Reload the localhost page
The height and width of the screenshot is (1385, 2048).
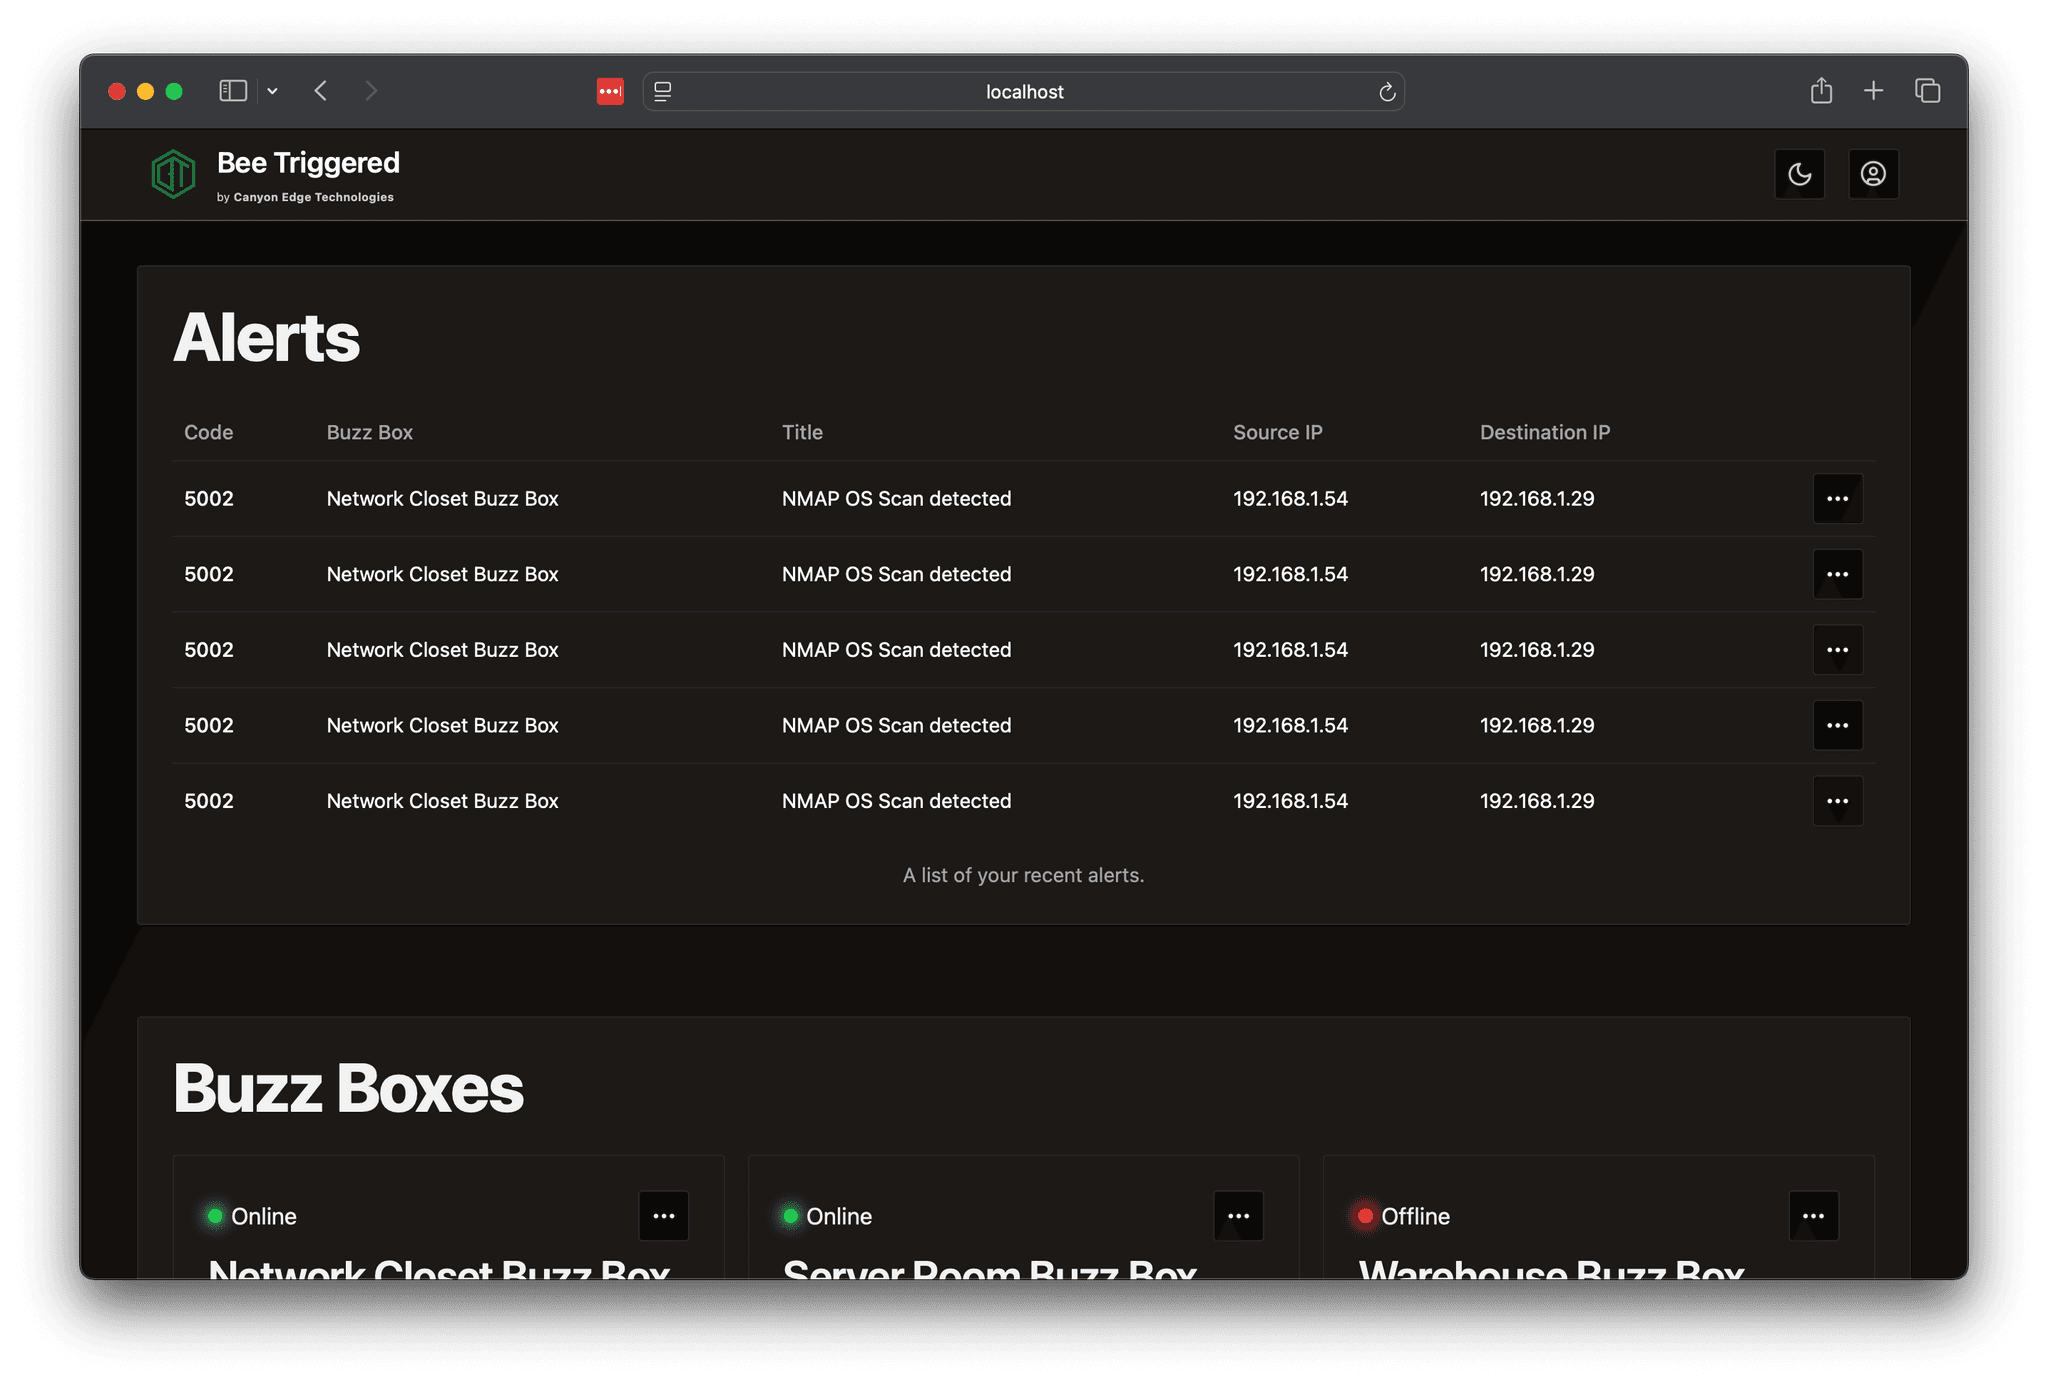1387,92
